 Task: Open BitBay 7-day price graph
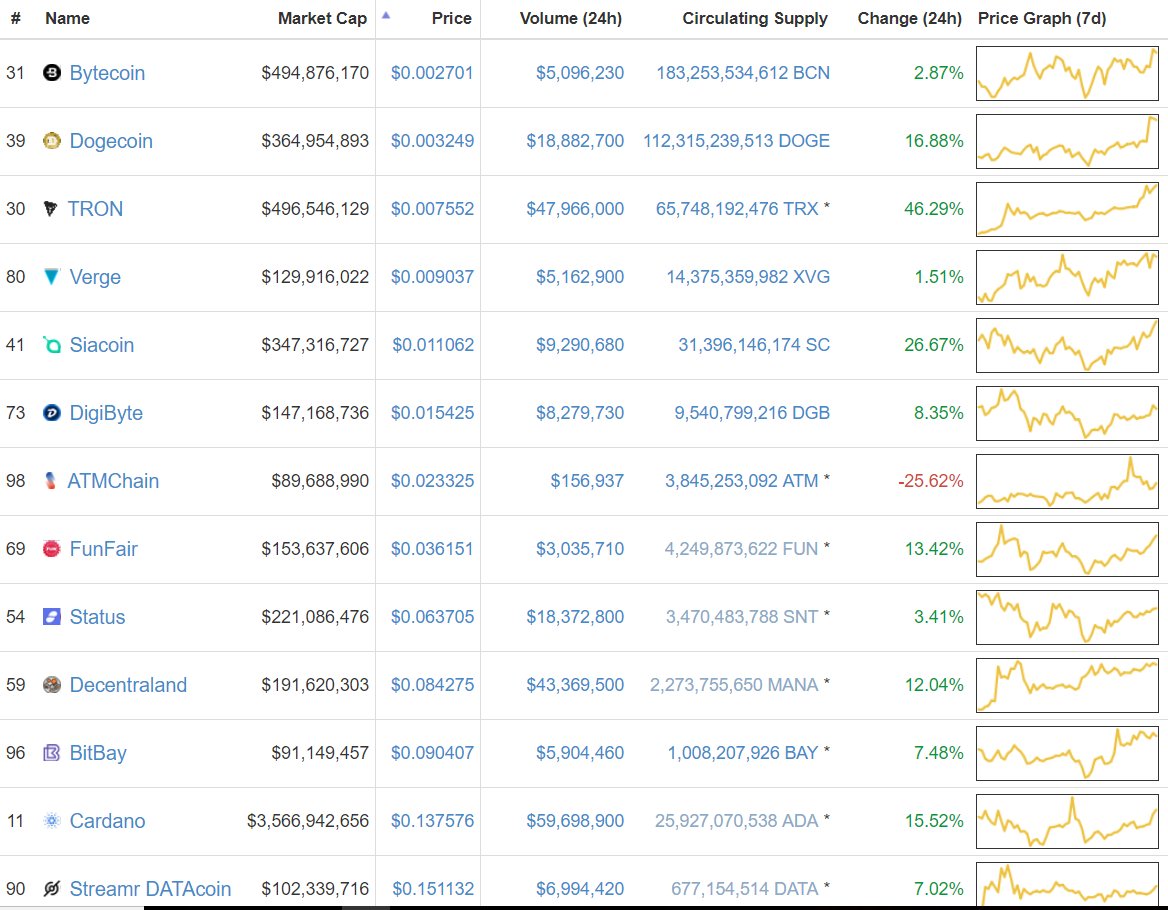click(x=1067, y=753)
